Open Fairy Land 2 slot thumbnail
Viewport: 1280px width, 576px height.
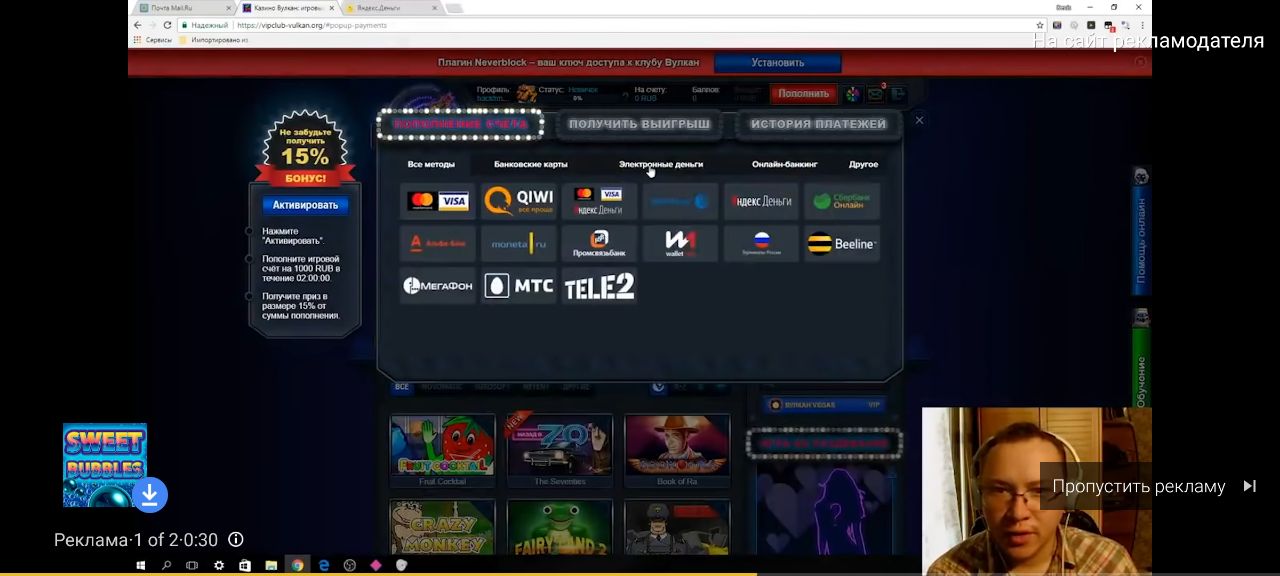pos(560,527)
